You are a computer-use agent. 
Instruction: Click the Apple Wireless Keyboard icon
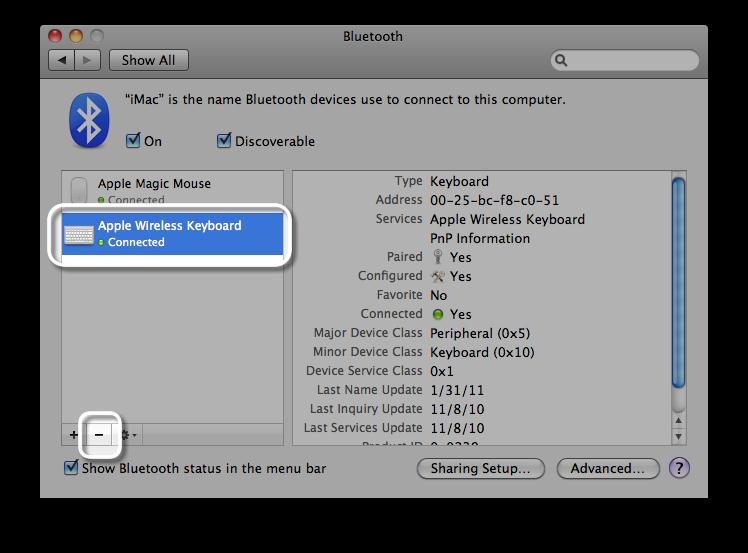point(79,234)
